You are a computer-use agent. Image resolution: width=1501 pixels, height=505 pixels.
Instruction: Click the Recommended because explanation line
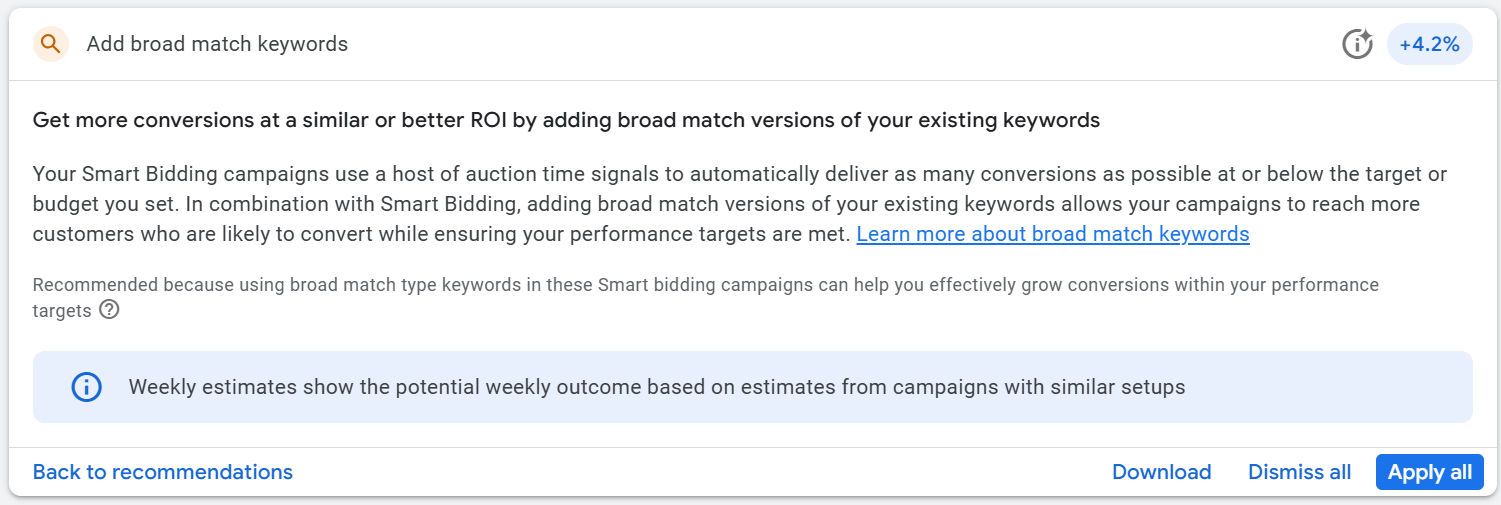click(705, 285)
